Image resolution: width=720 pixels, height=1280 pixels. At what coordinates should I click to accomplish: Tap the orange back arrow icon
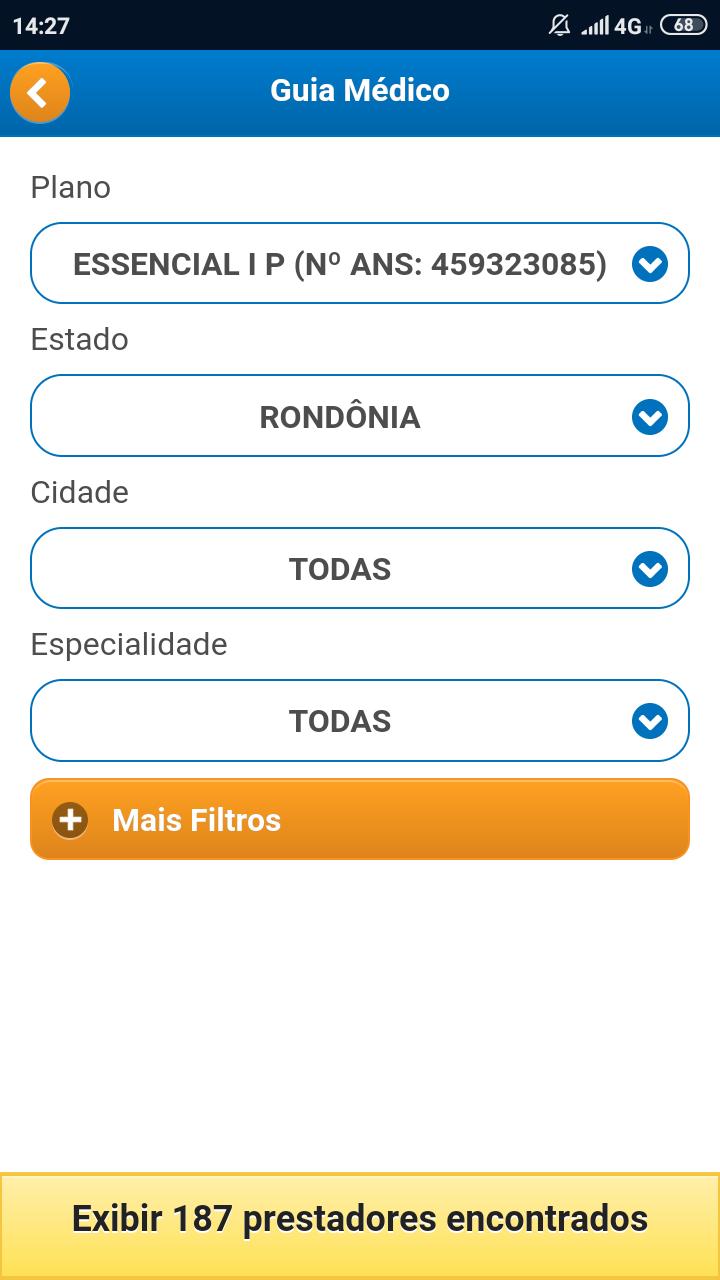tap(39, 93)
